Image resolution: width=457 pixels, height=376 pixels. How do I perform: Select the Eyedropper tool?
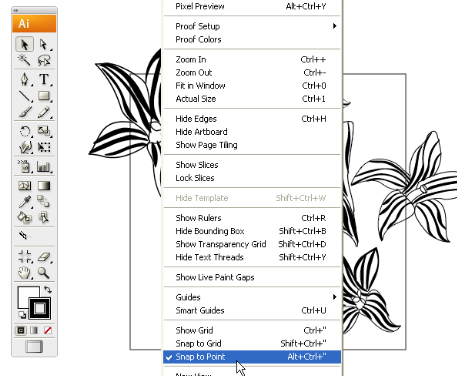24,201
